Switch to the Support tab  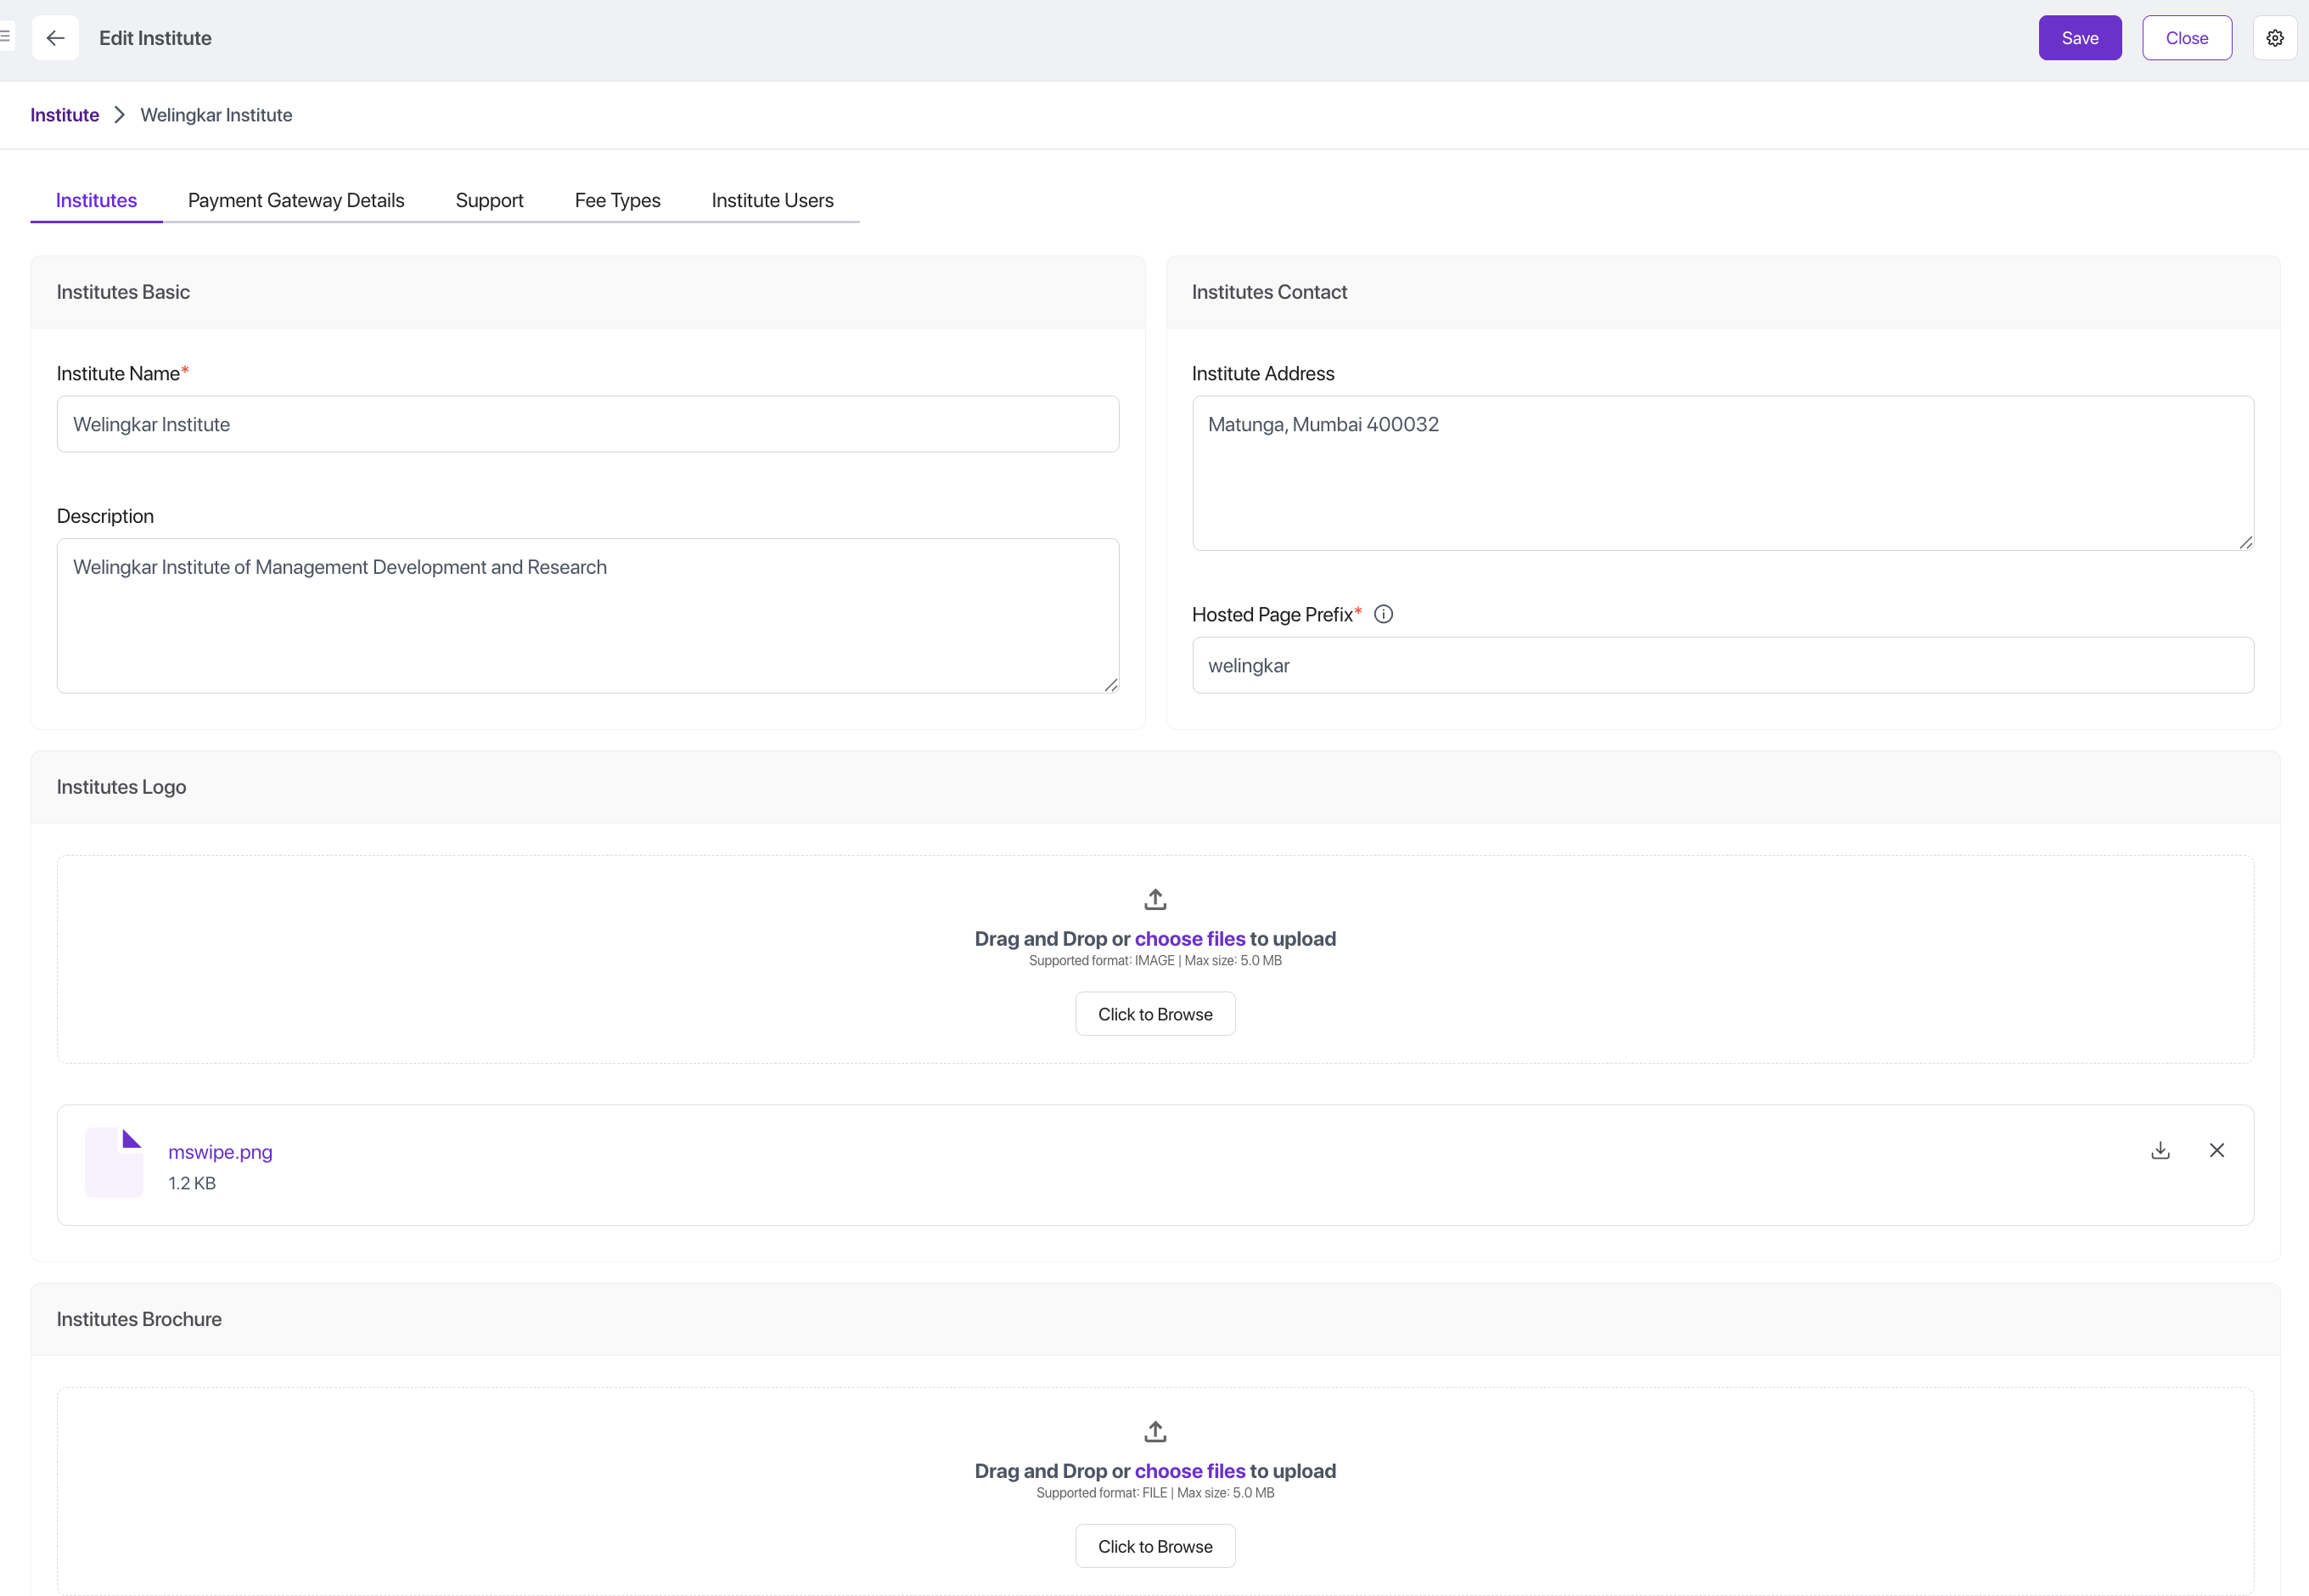pos(489,200)
